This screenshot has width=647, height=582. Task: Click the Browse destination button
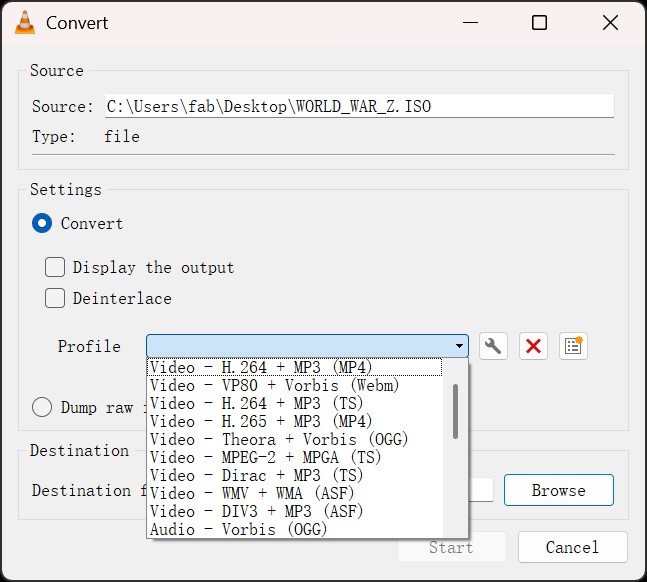pos(559,490)
